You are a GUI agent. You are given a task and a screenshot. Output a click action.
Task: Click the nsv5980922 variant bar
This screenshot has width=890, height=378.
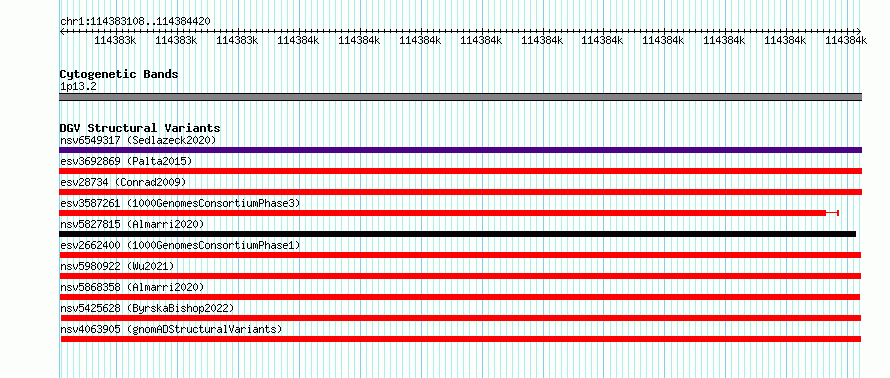pos(460,276)
